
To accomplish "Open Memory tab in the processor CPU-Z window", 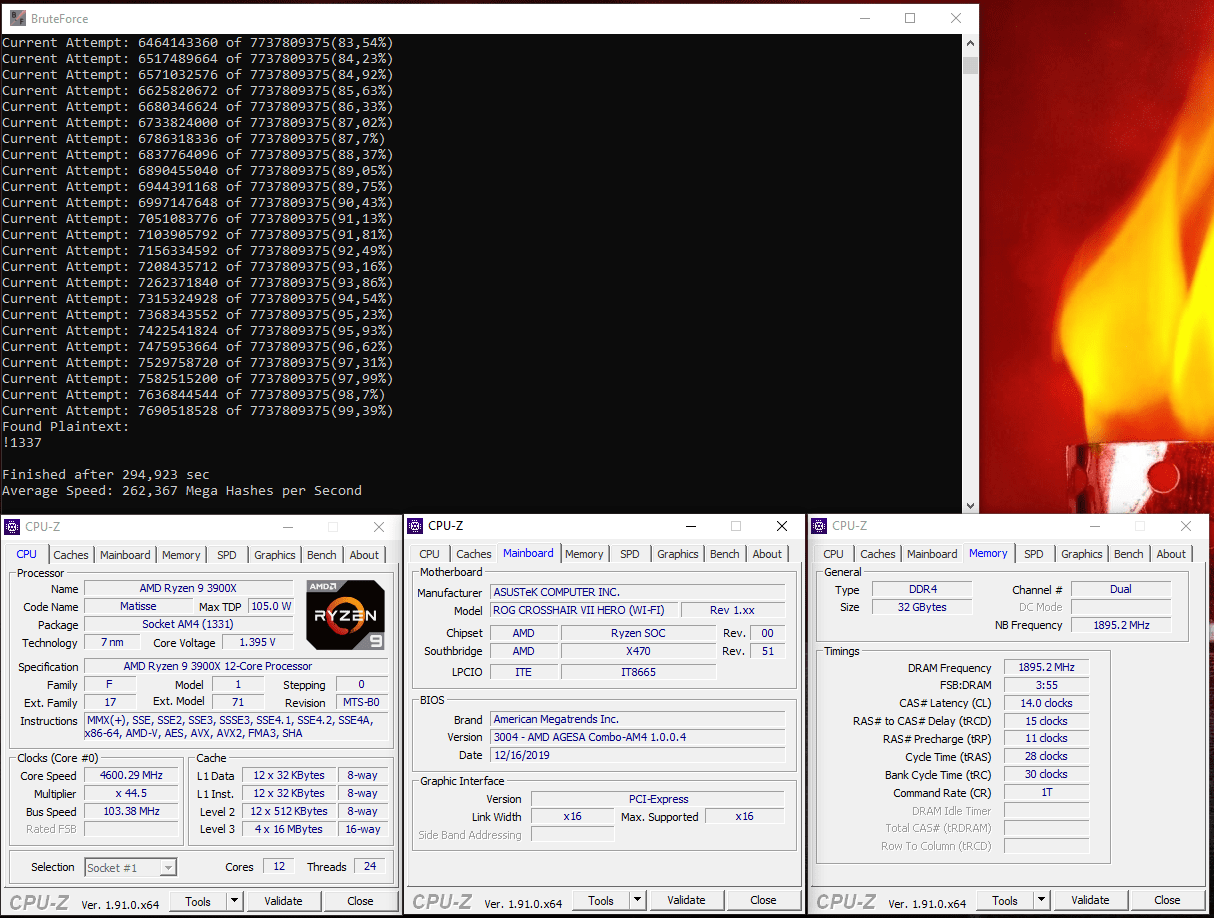I will 181,555.
